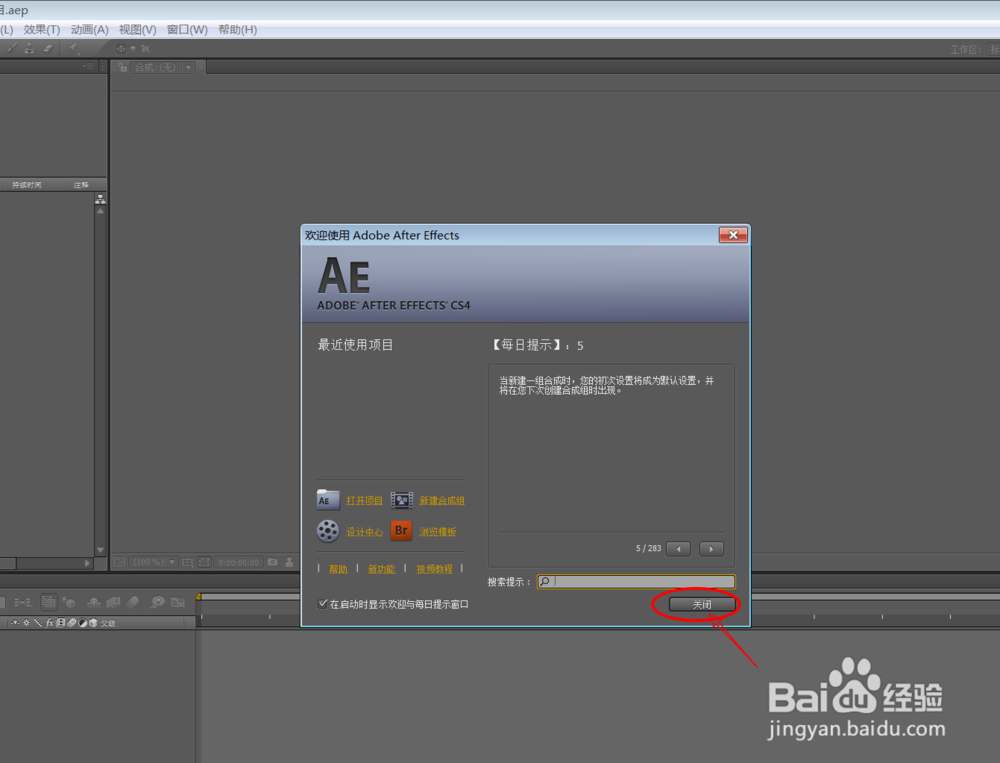Click the 浏览模板 link
The height and width of the screenshot is (763, 1000).
tap(438, 532)
